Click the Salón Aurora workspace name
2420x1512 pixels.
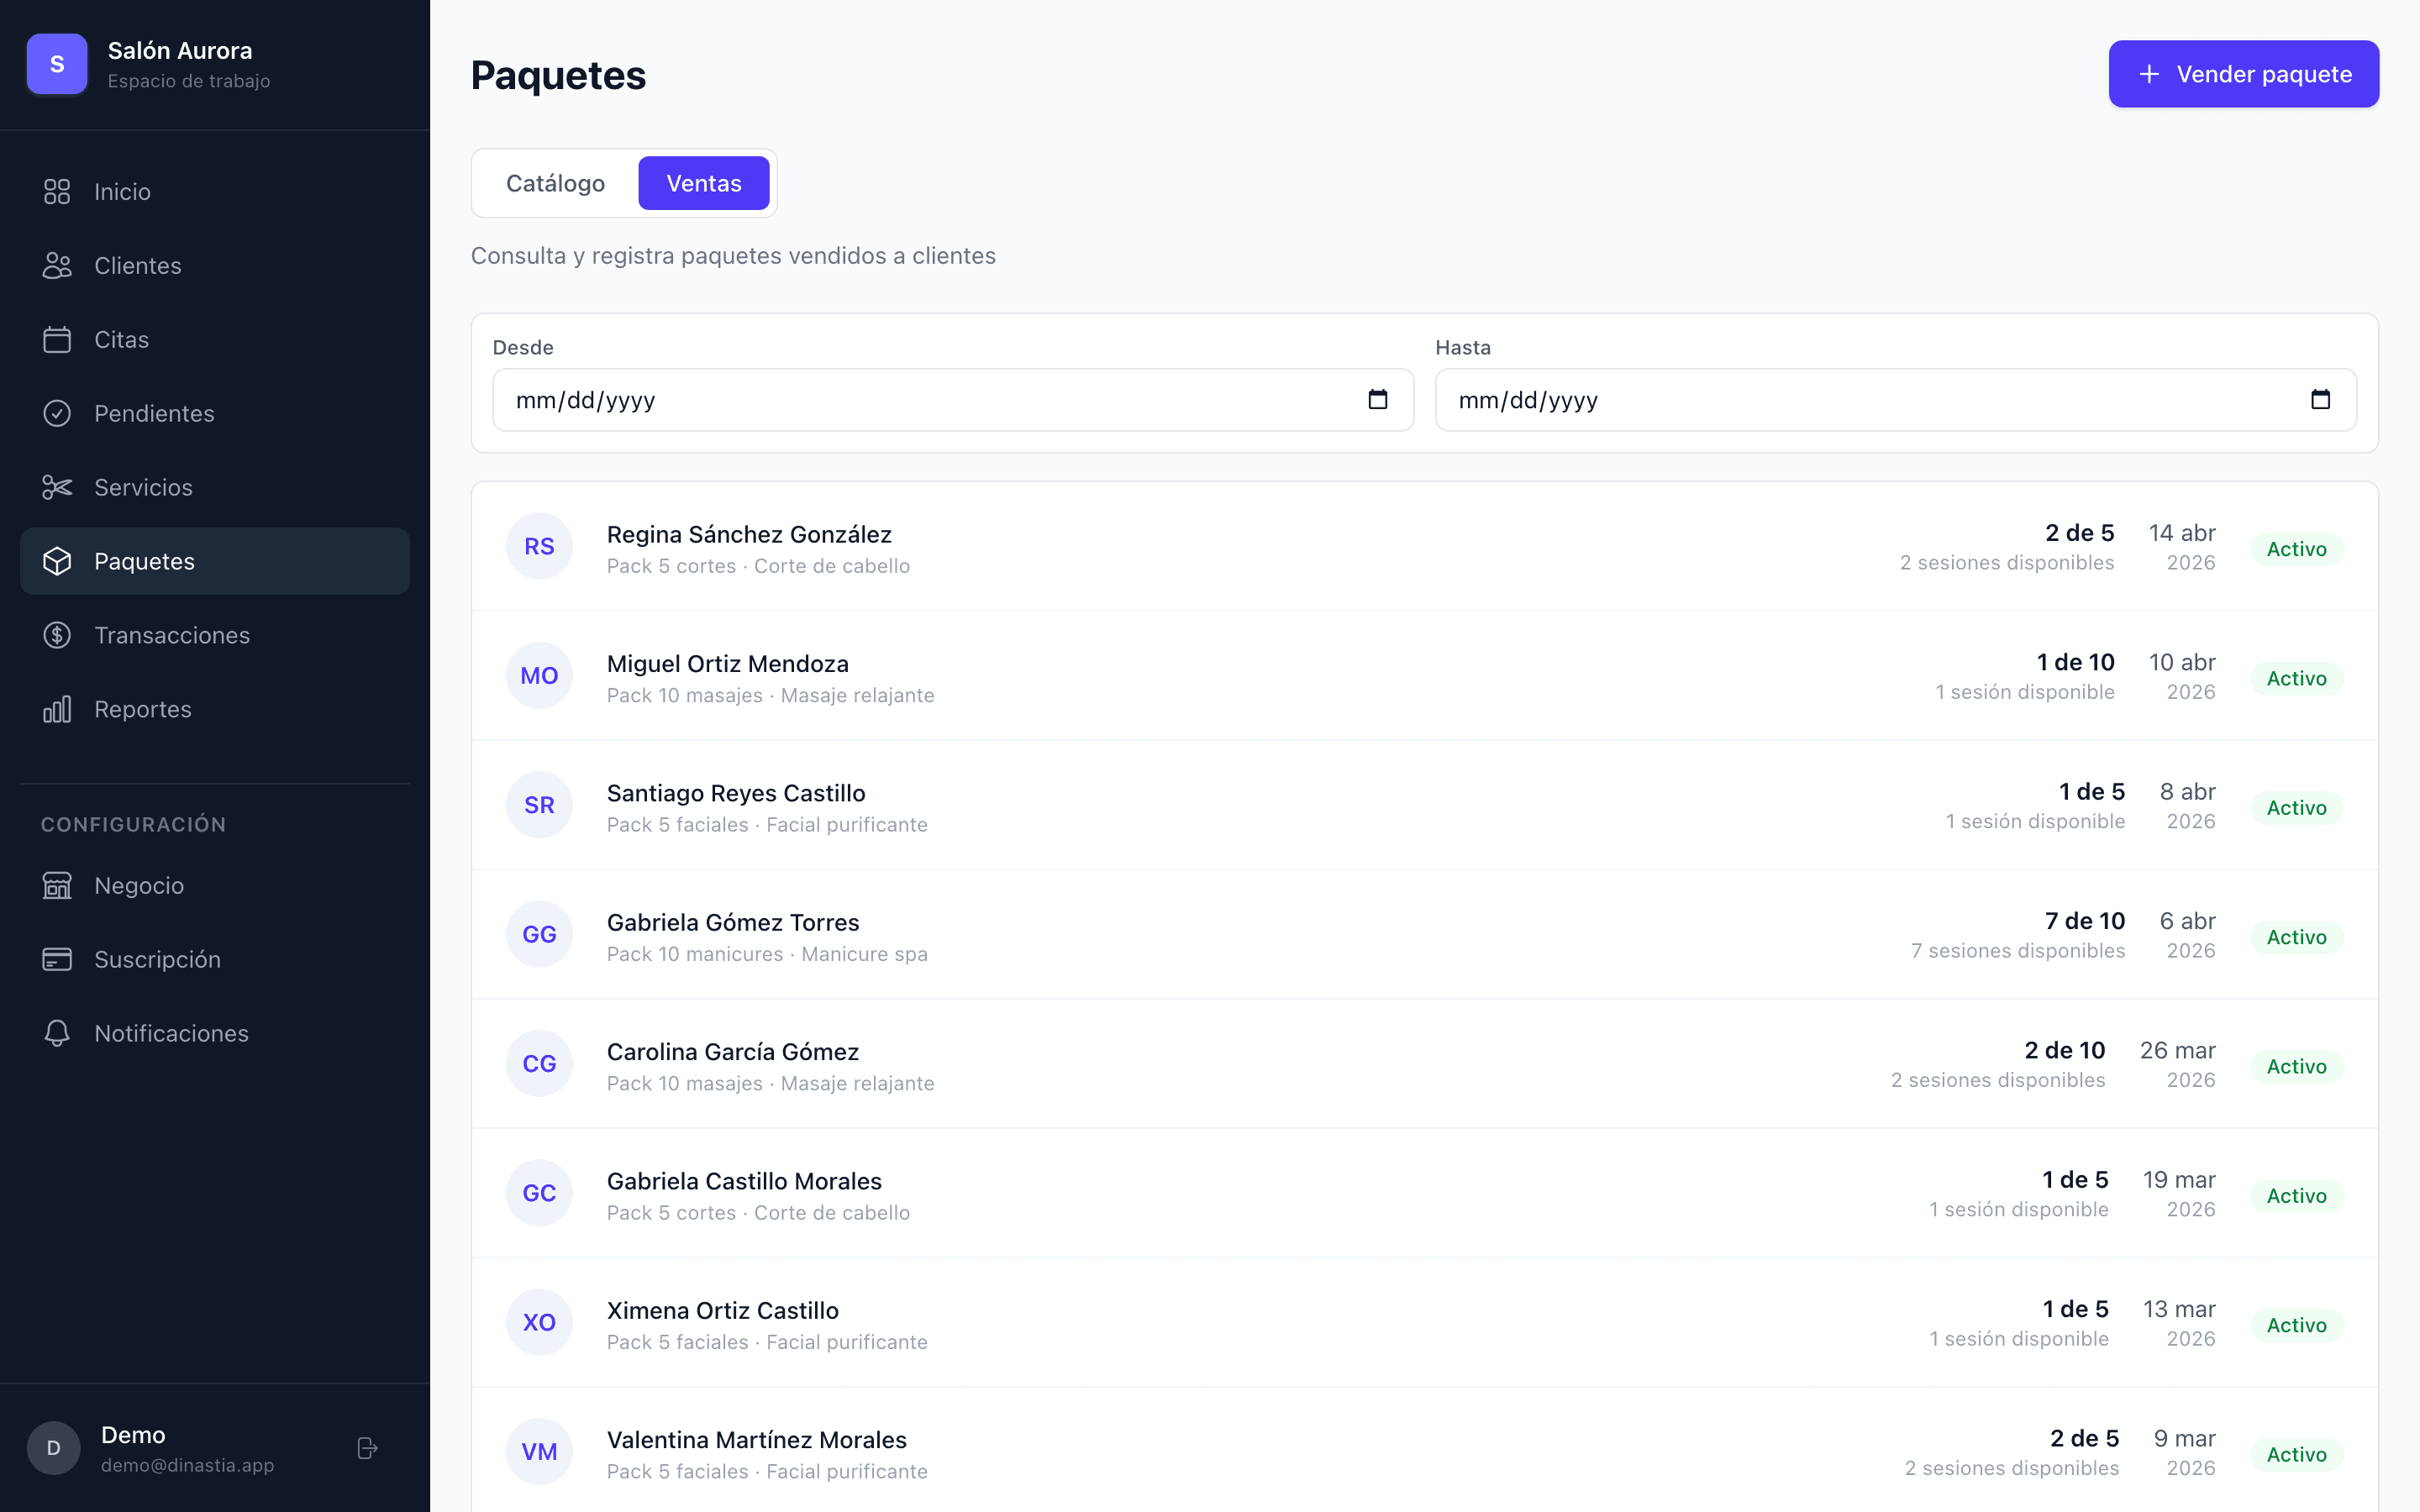(180, 50)
